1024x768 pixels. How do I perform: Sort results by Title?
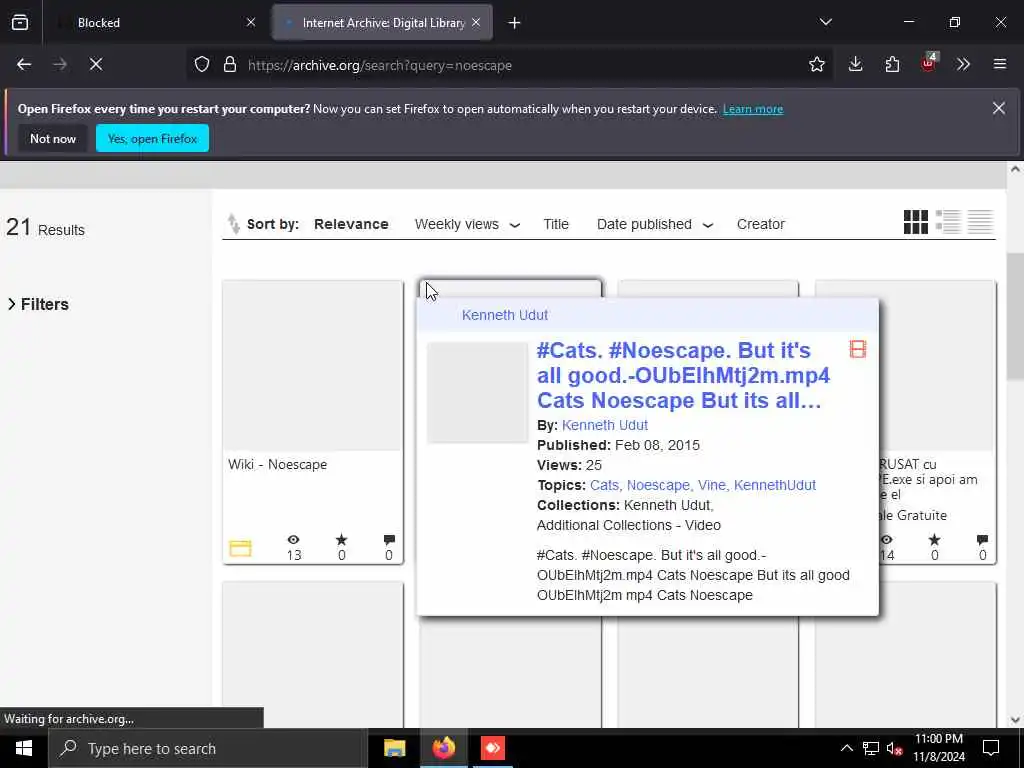556,224
